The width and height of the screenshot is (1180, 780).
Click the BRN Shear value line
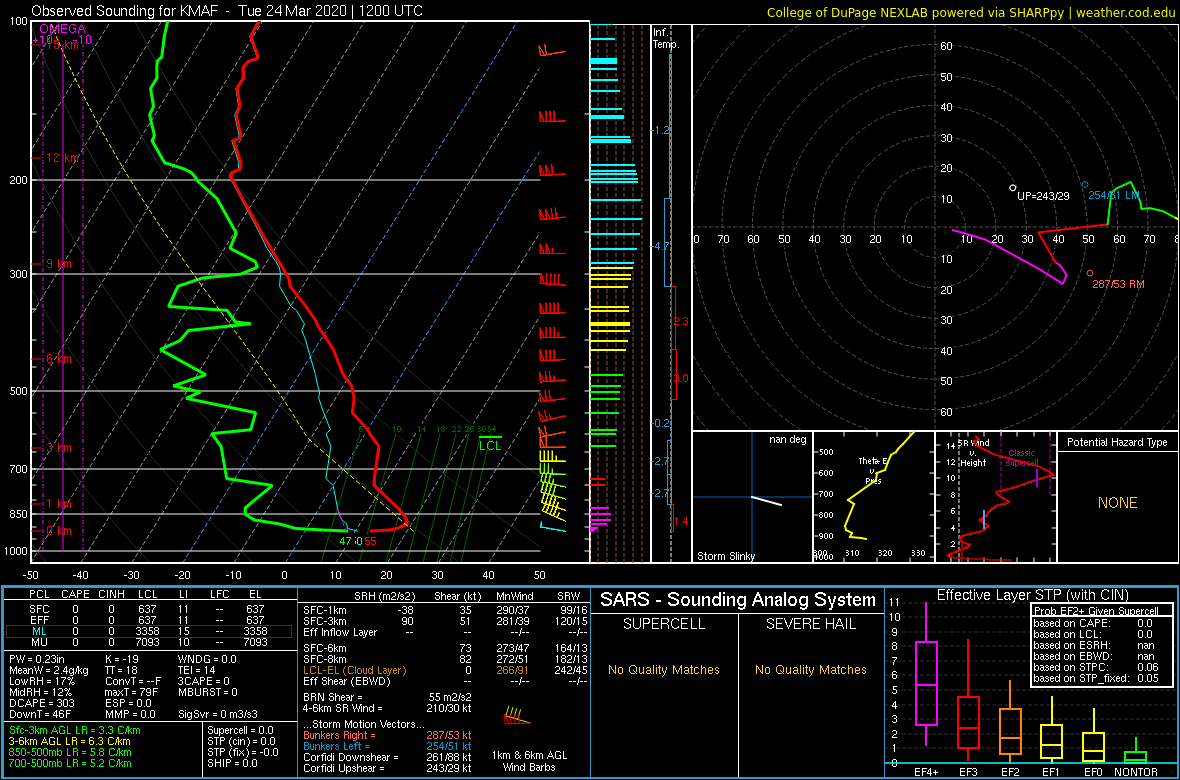coord(388,697)
